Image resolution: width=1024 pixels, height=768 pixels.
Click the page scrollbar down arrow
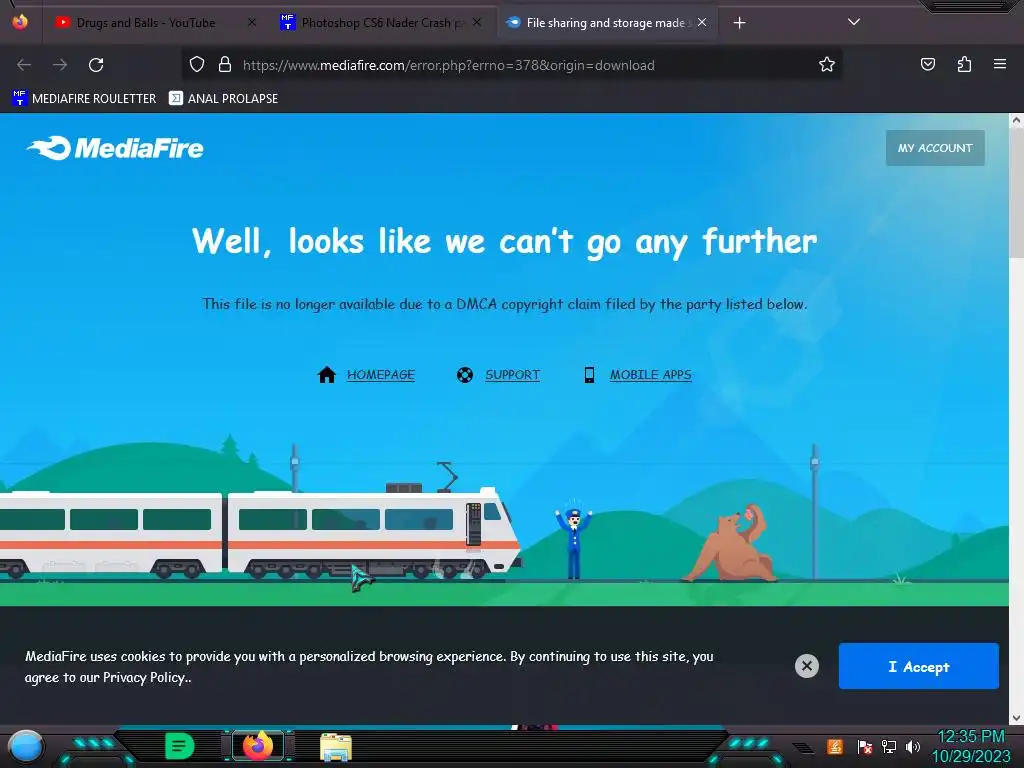(x=1016, y=718)
